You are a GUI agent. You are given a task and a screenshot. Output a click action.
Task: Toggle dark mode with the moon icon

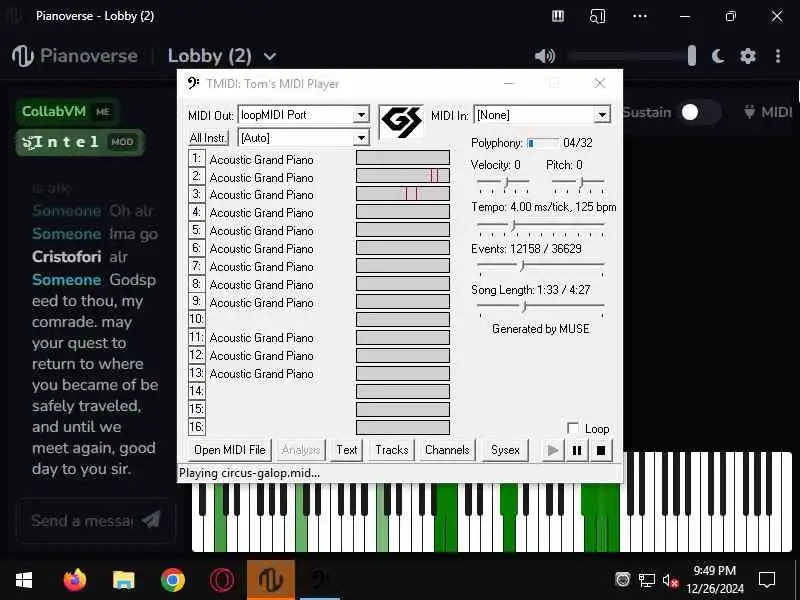[x=718, y=56]
